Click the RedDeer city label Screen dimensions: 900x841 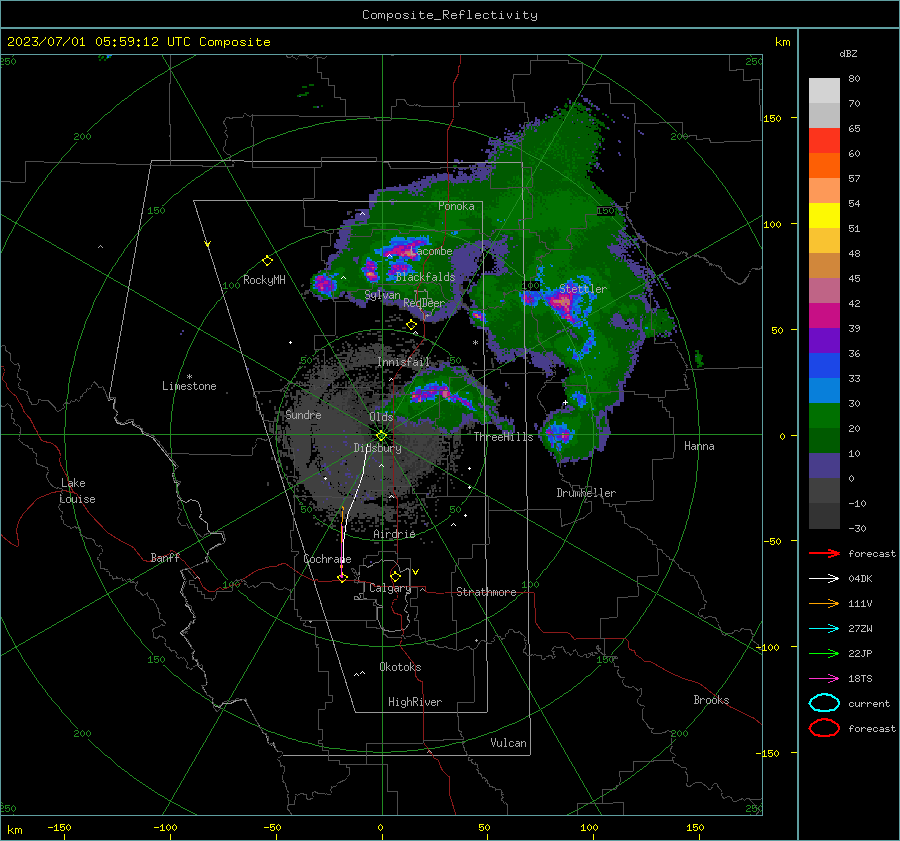pos(424,303)
